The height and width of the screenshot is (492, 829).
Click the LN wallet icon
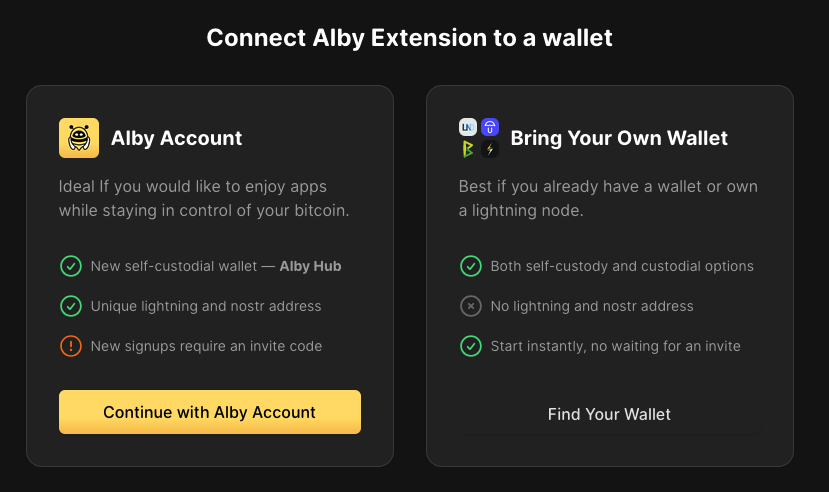tap(468, 127)
